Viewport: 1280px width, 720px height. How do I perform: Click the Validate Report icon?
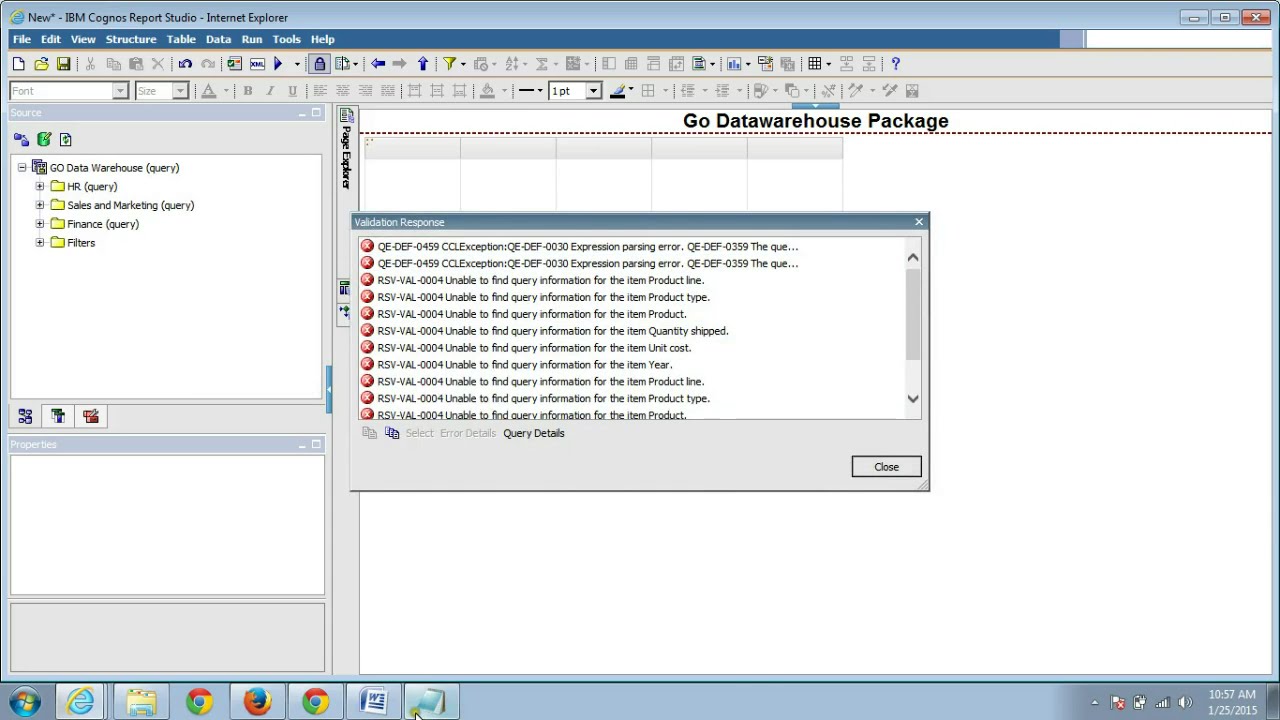[x=234, y=64]
